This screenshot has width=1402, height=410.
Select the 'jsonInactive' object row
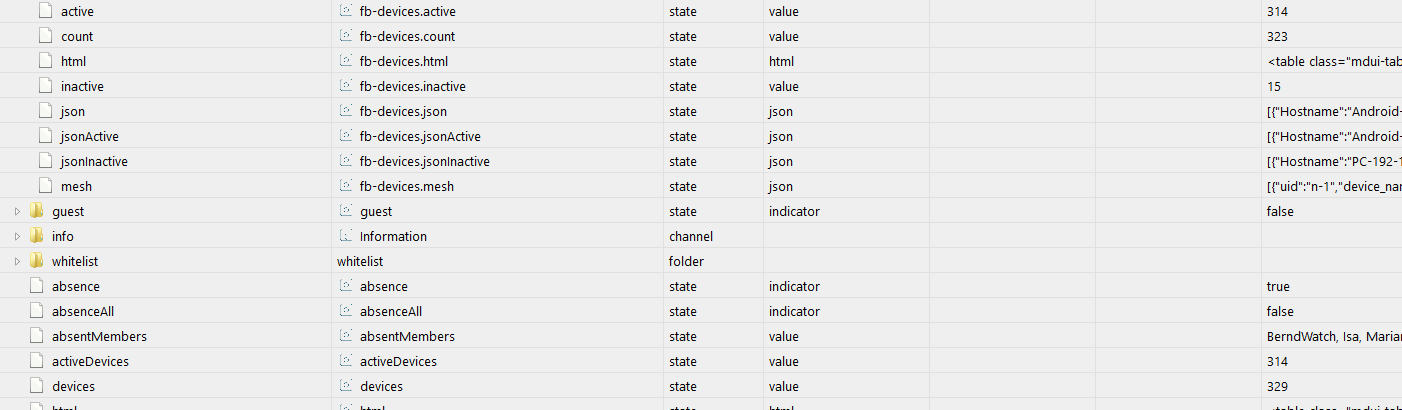(x=94, y=161)
